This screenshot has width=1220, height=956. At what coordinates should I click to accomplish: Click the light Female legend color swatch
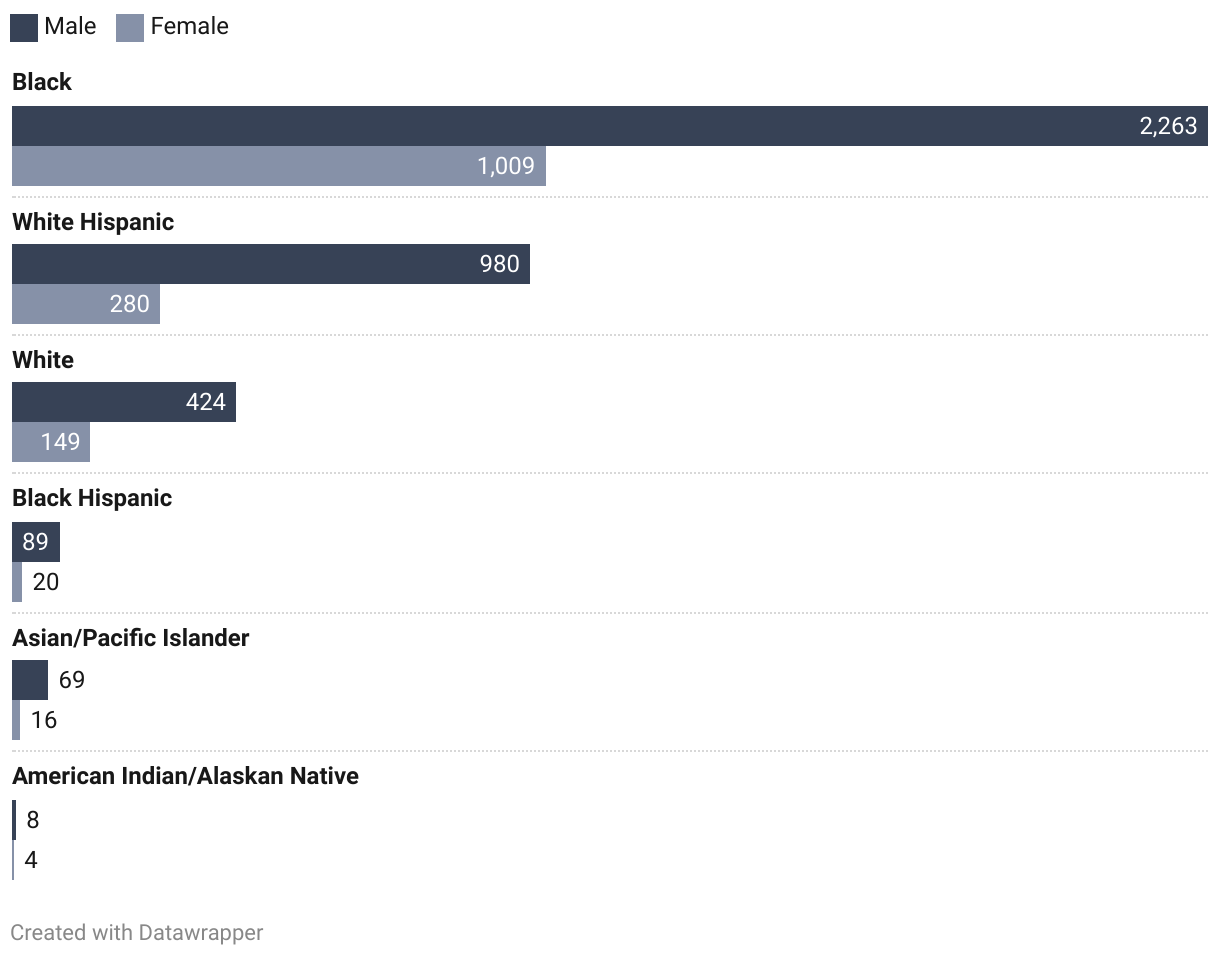[x=130, y=27]
